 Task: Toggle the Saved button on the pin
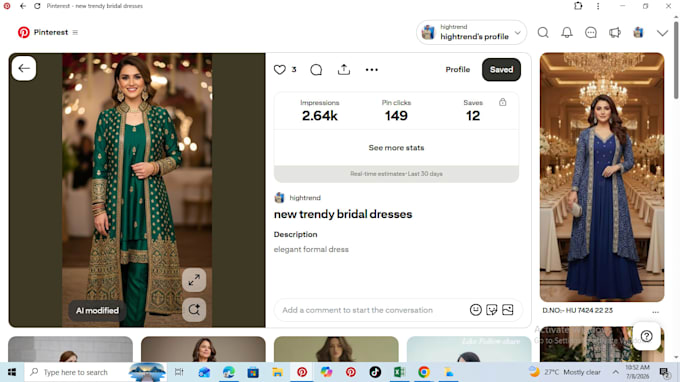(x=501, y=70)
